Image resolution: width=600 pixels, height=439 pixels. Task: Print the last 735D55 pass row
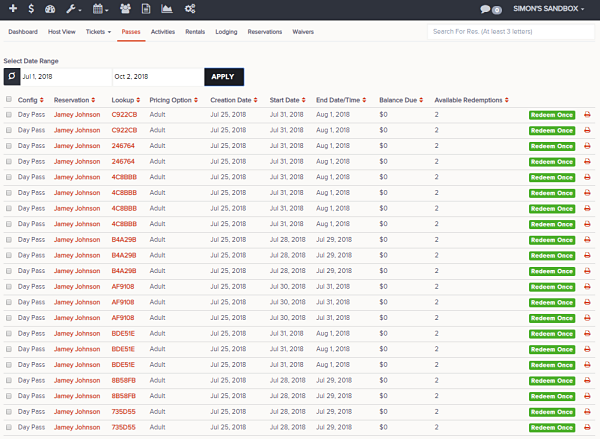pos(587,427)
